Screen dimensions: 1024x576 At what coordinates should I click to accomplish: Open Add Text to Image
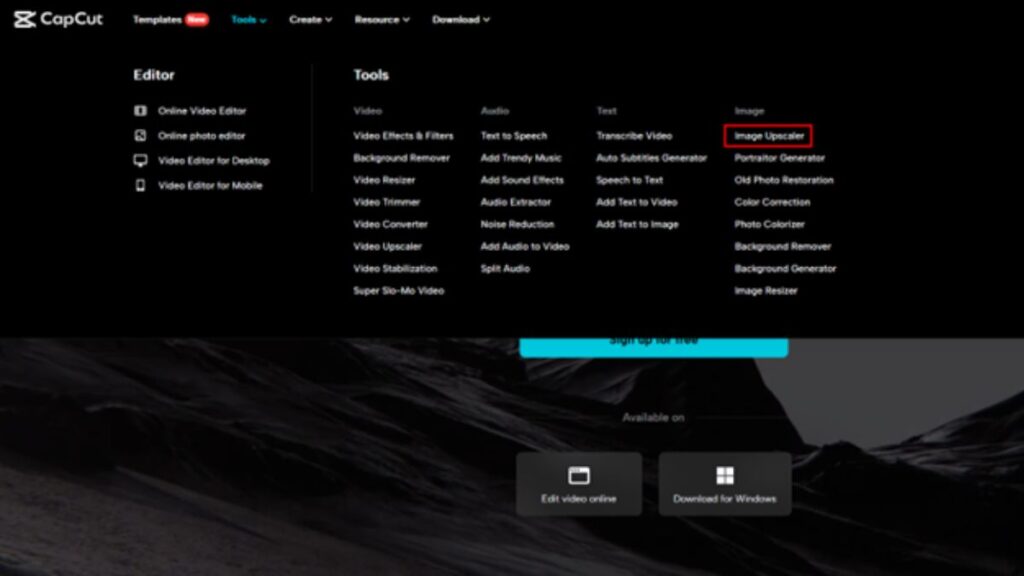(x=637, y=224)
